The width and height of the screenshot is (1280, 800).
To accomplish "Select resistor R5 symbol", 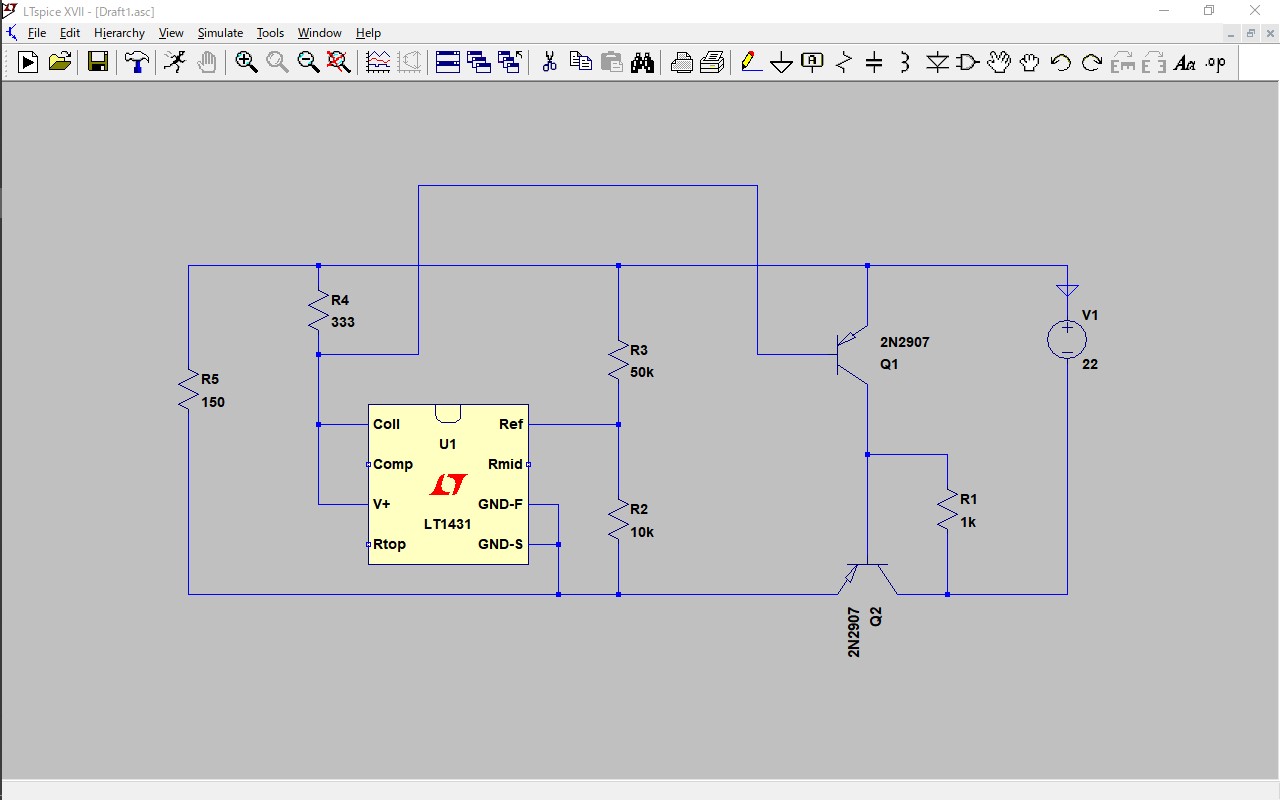I will (188, 390).
